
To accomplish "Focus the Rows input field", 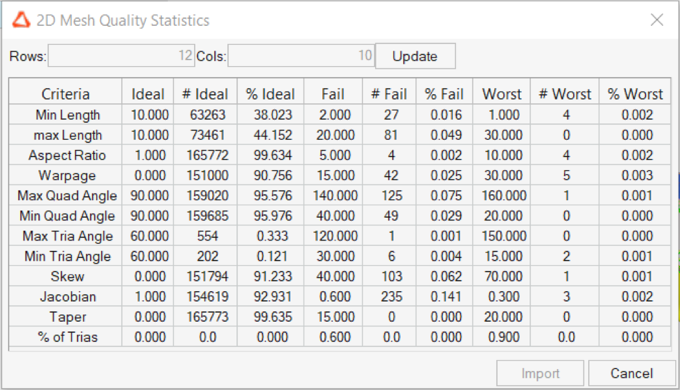I will (x=121, y=56).
